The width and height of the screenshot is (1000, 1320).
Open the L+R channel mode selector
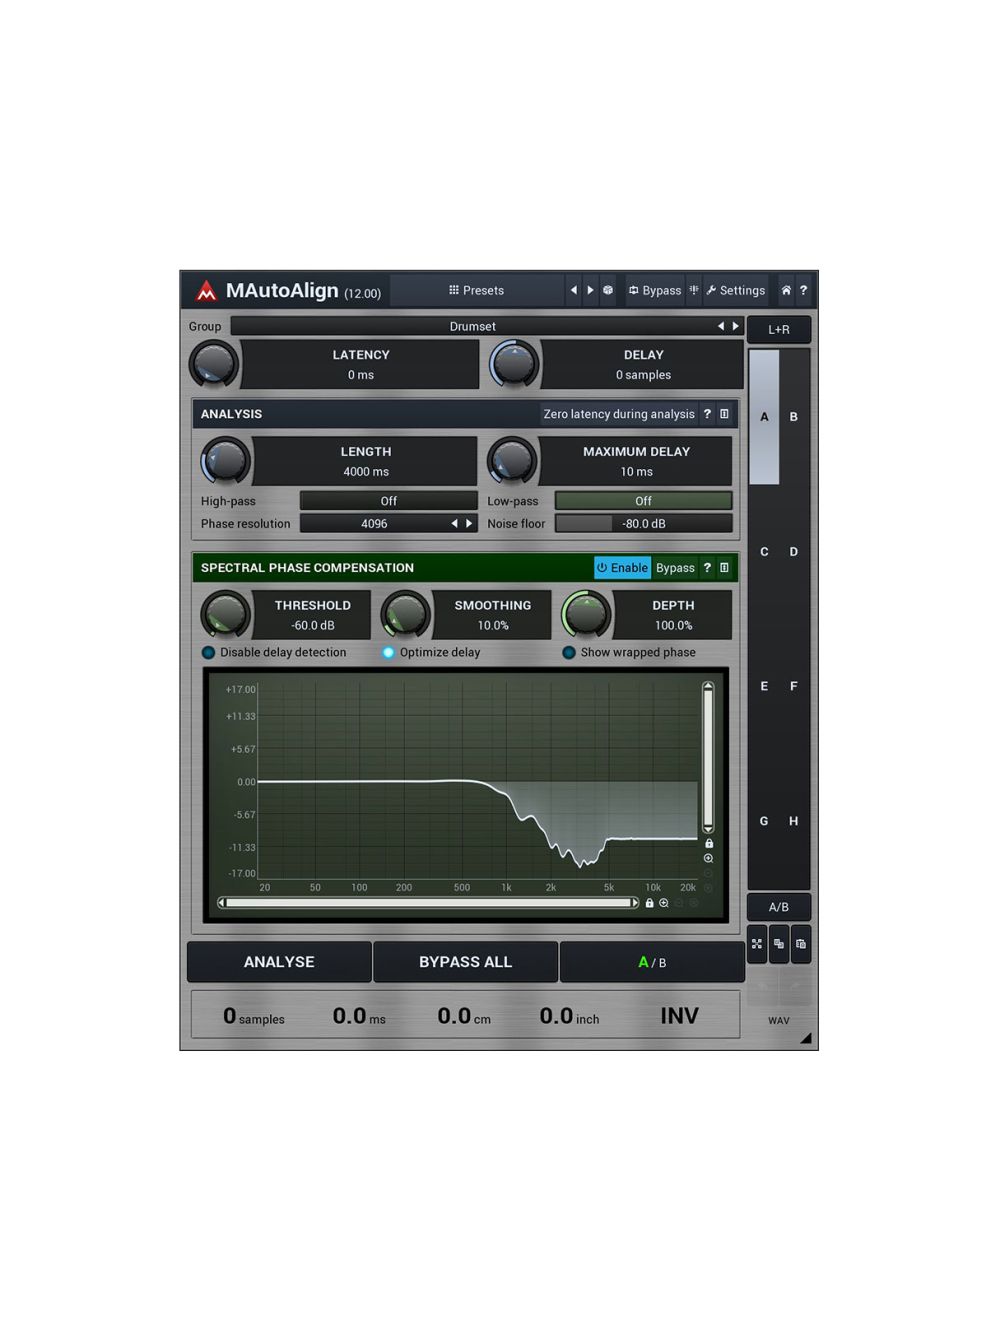click(x=779, y=329)
